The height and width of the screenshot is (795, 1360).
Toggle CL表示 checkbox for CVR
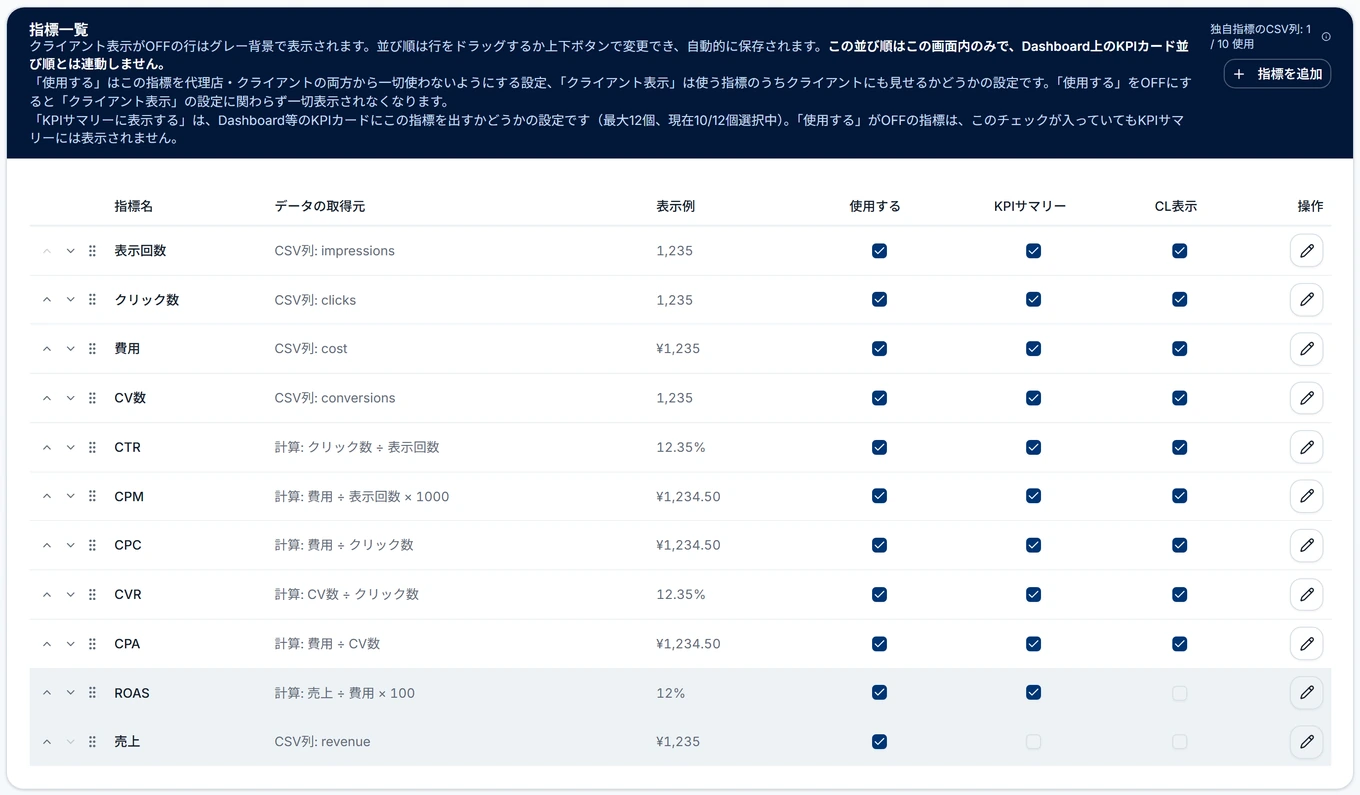pos(1179,594)
